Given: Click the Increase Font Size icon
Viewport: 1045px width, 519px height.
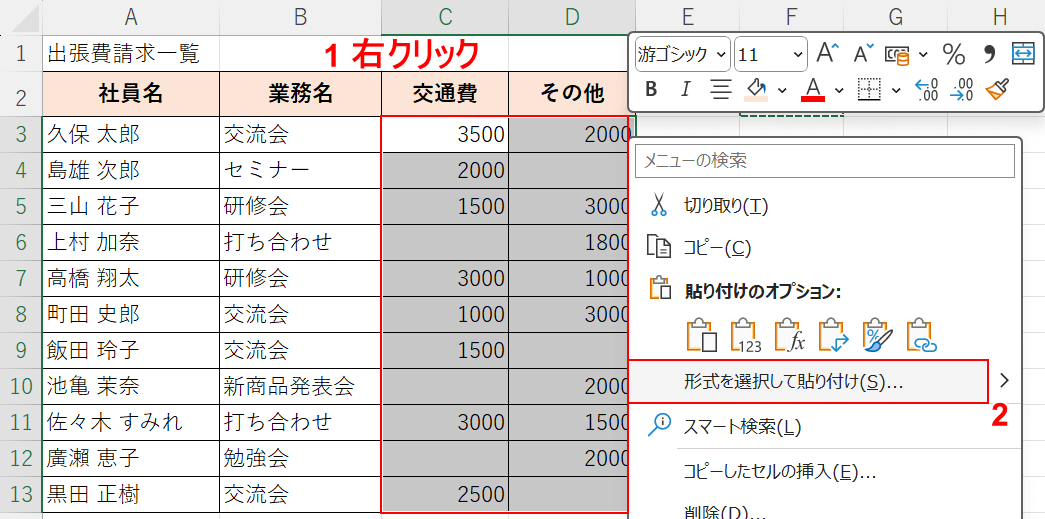Looking at the screenshot, I should (826, 54).
